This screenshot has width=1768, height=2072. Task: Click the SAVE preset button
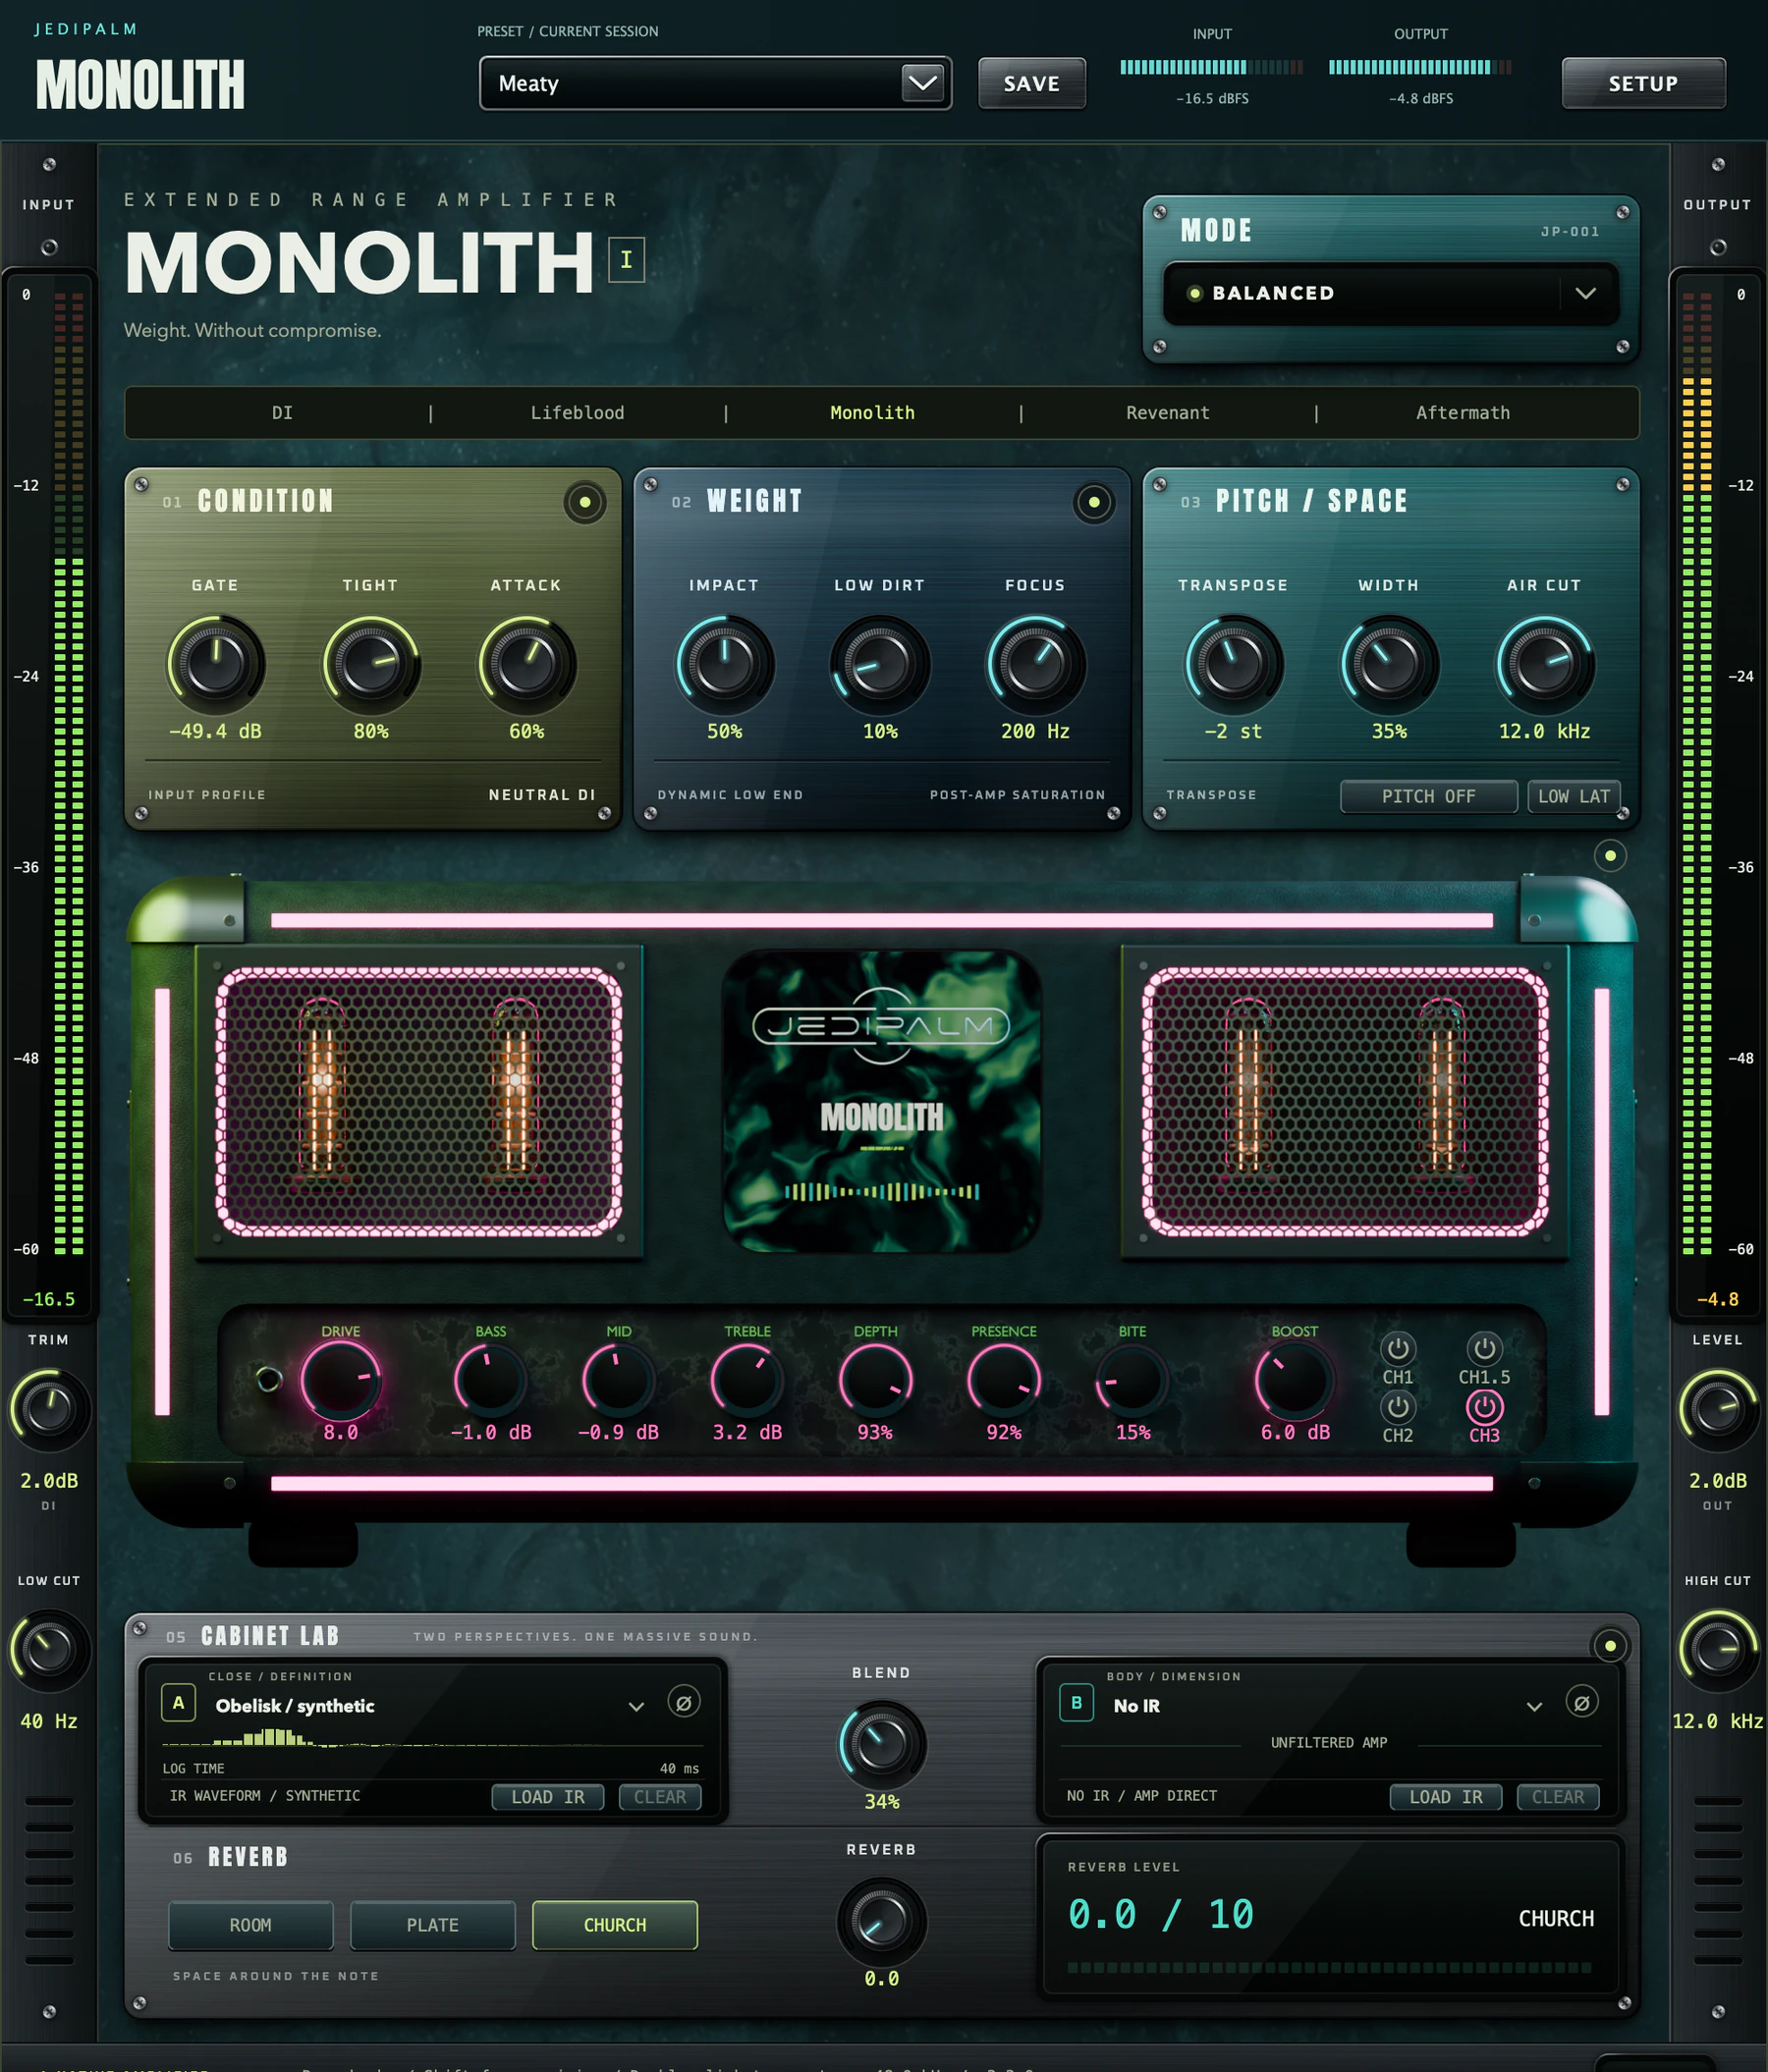1031,83
